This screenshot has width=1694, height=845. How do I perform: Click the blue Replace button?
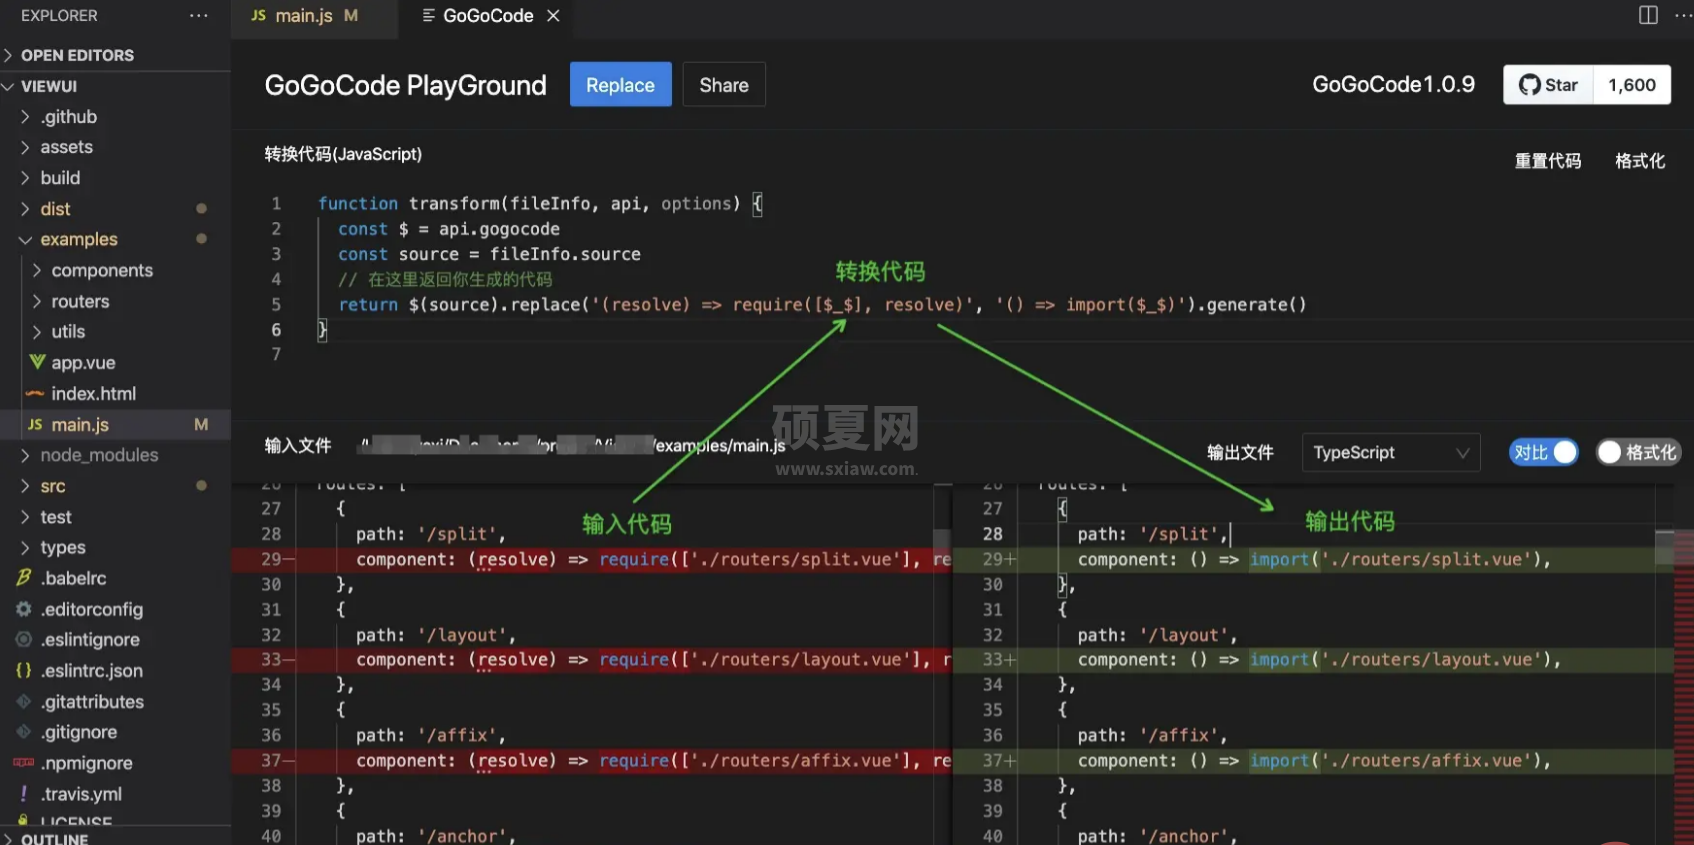click(x=620, y=85)
